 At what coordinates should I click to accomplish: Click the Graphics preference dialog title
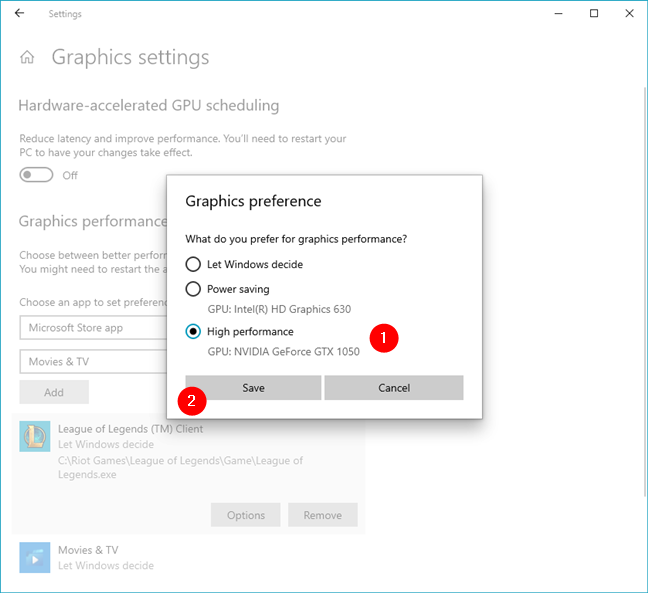[253, 201]
